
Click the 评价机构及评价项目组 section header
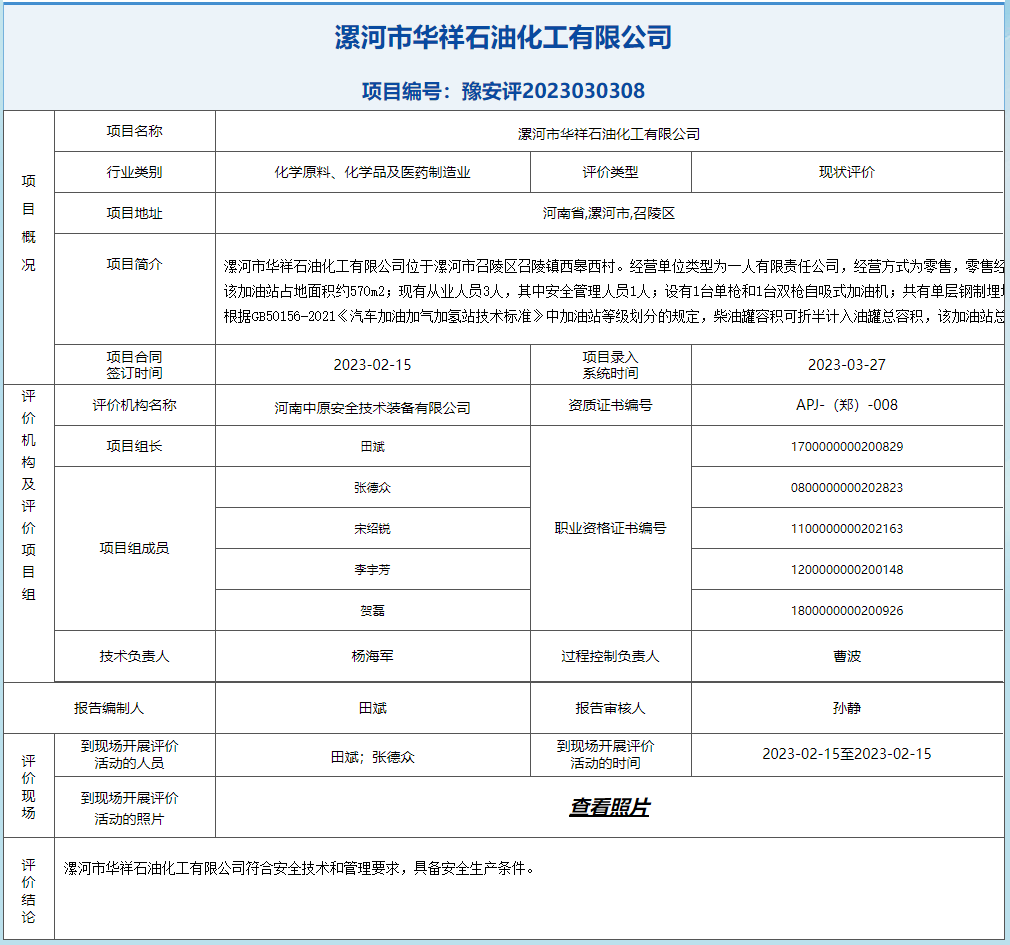tap(28, 495)
